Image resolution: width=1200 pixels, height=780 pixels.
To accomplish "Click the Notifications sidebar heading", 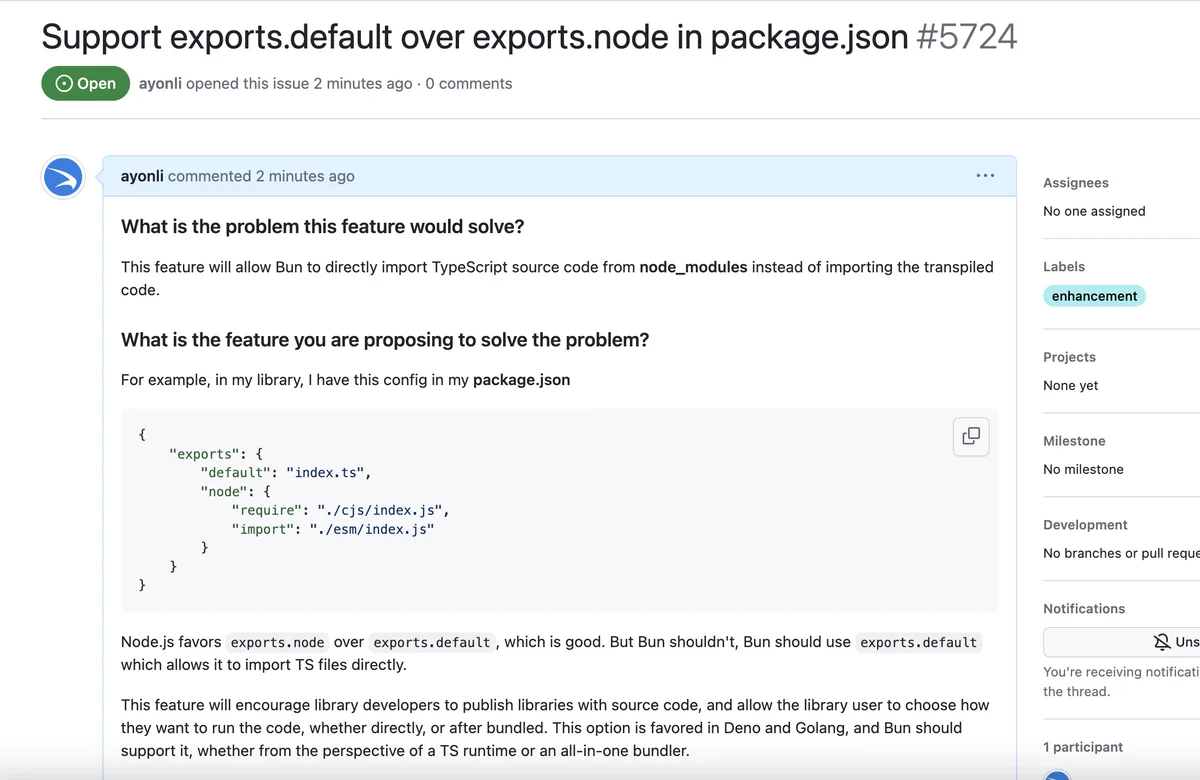I will [1084, 609].
